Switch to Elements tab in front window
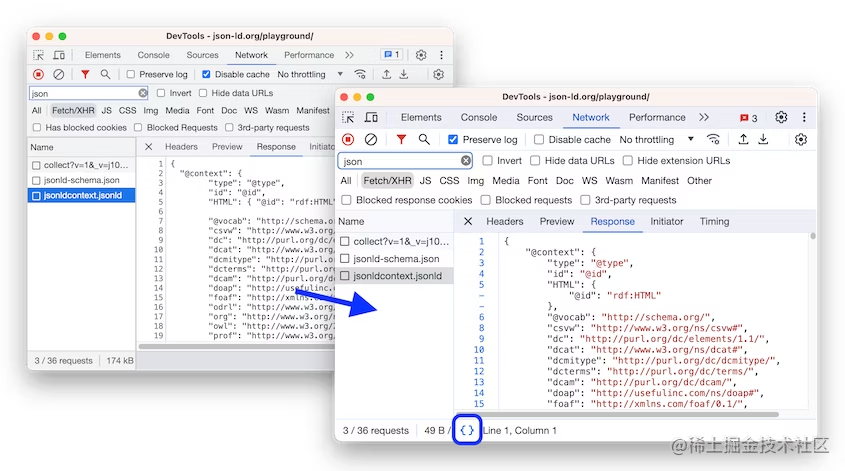This screenshot has height=471, width=845. [x=421, y=117]
